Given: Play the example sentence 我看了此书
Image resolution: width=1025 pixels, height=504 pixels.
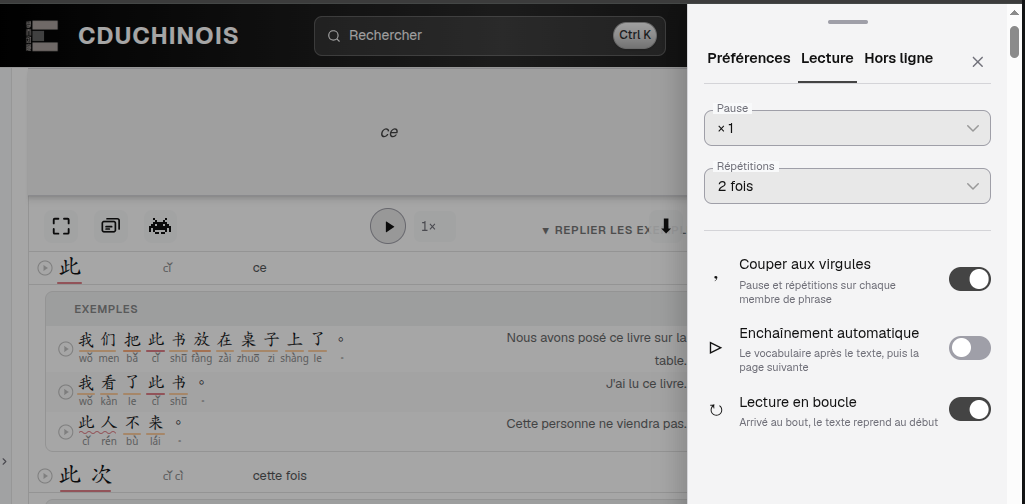Looking at the screenshot, I should [x=65, y=392].
